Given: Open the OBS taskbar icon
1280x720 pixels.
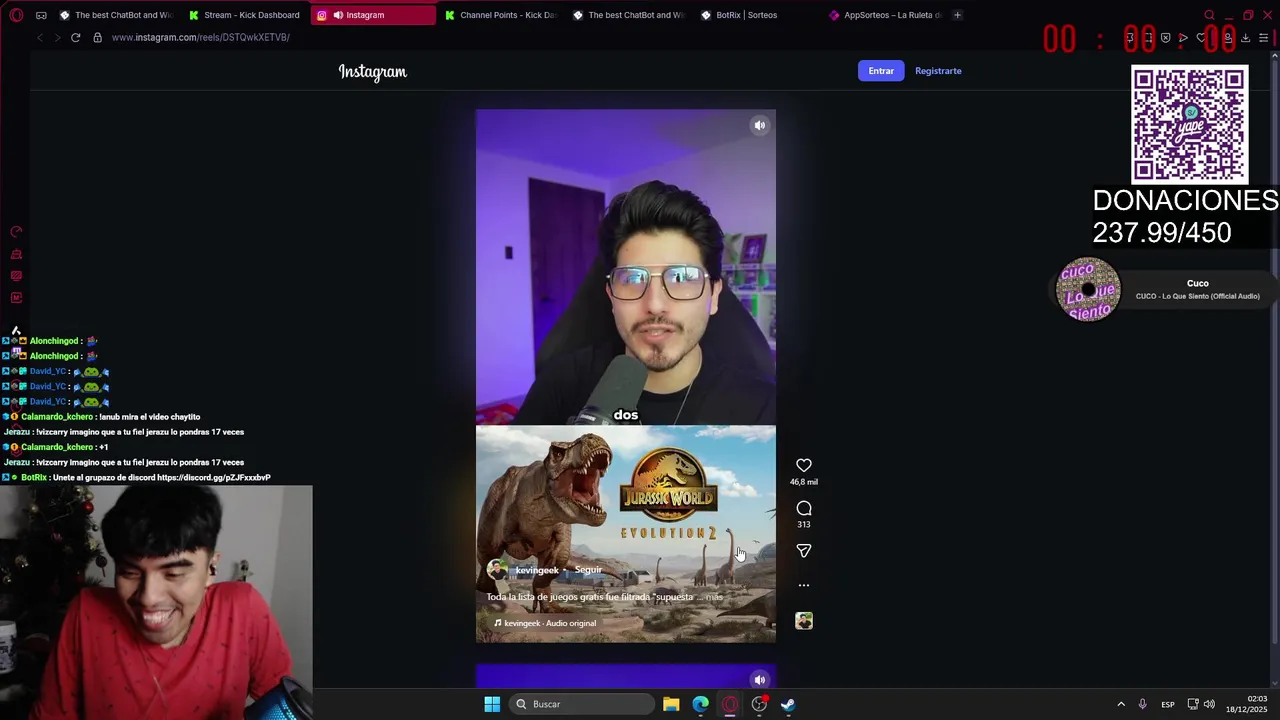Looking at the screenshot, I should 759,704.
